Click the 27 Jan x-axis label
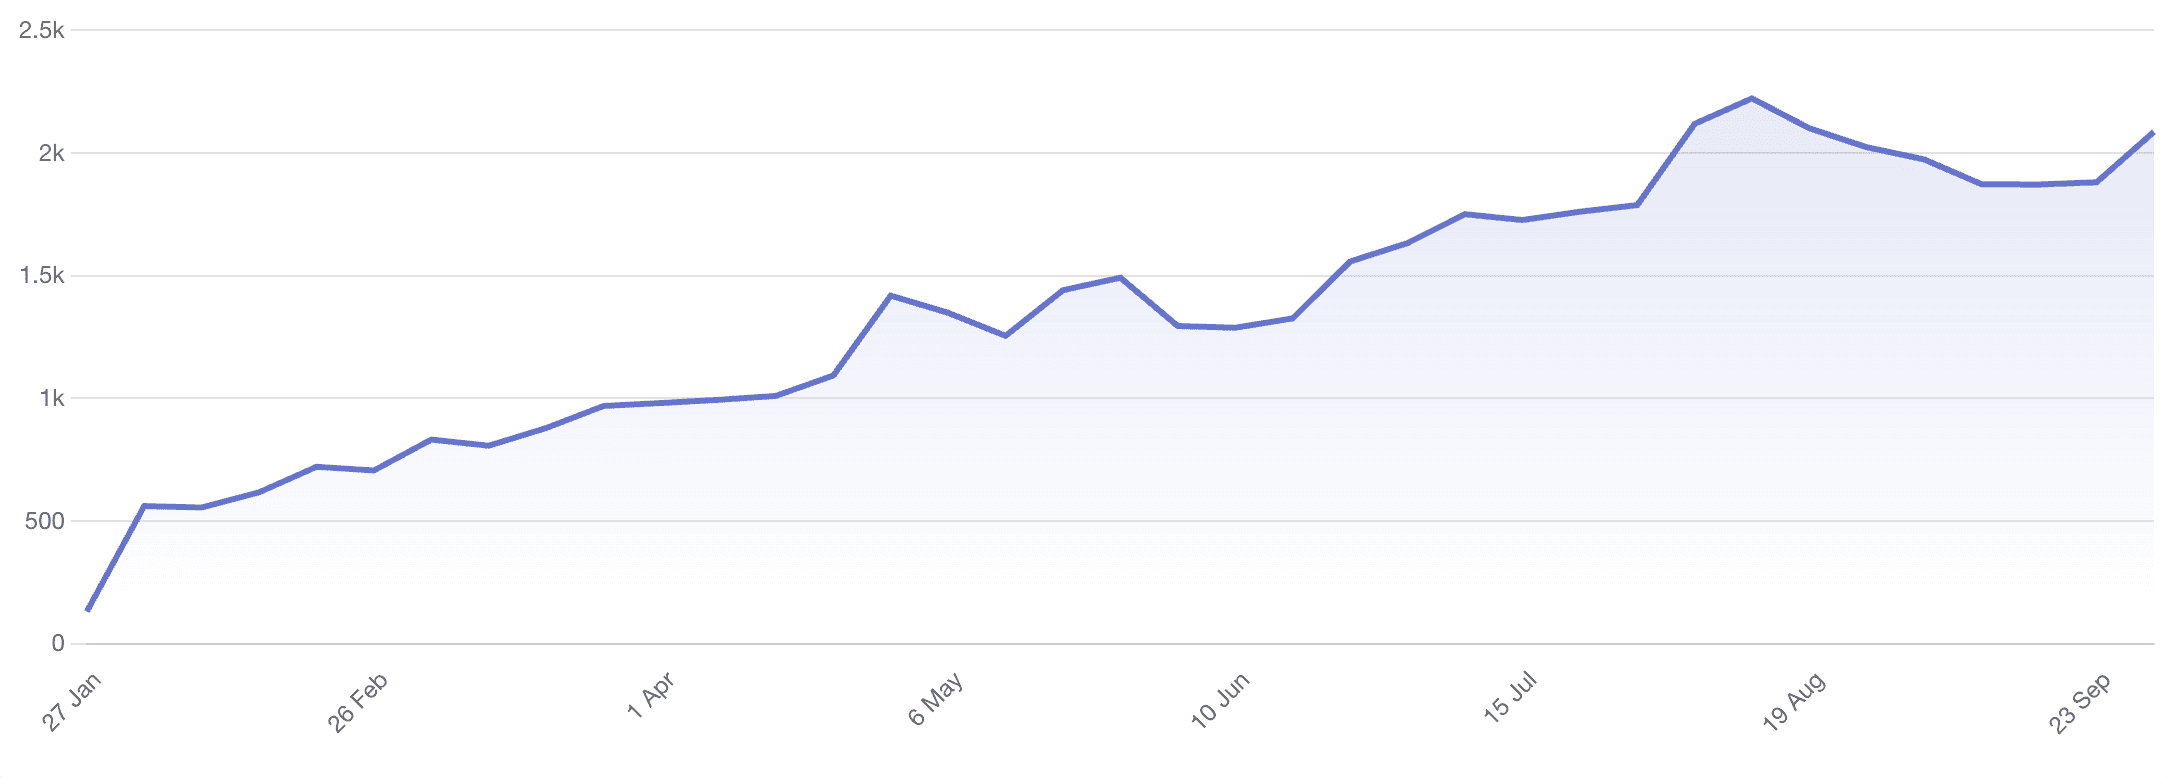The width and height of the screenshot is (2168, 778). 72,702
